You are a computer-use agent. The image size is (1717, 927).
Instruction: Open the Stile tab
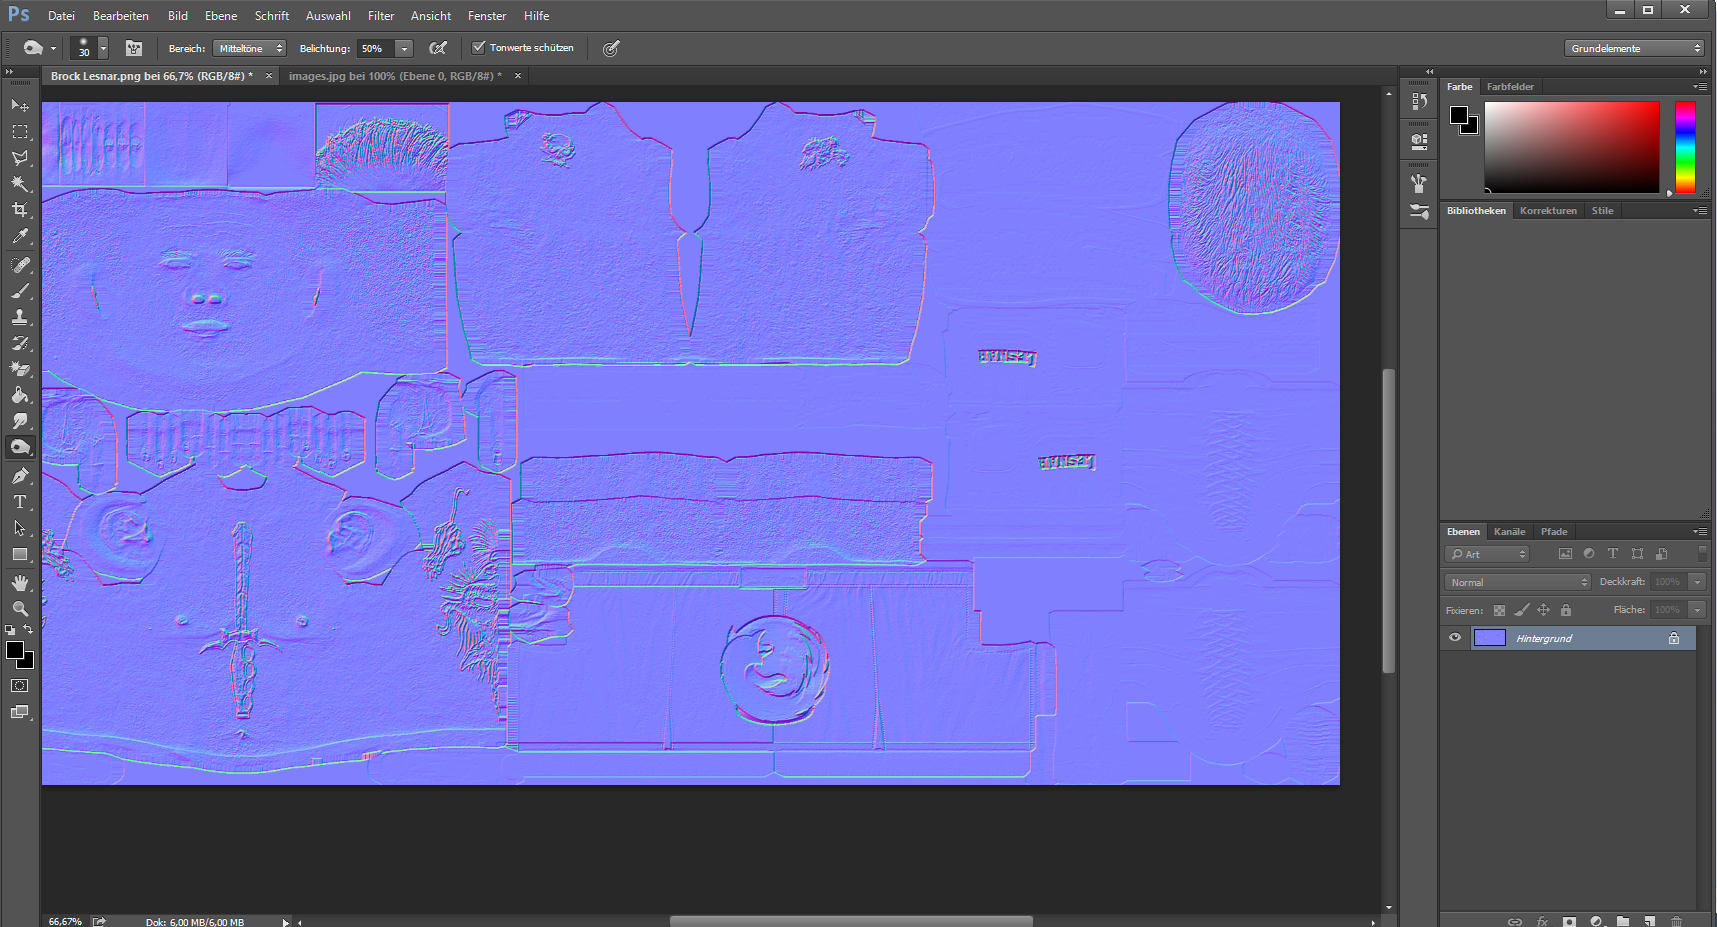click(1602, 211)
